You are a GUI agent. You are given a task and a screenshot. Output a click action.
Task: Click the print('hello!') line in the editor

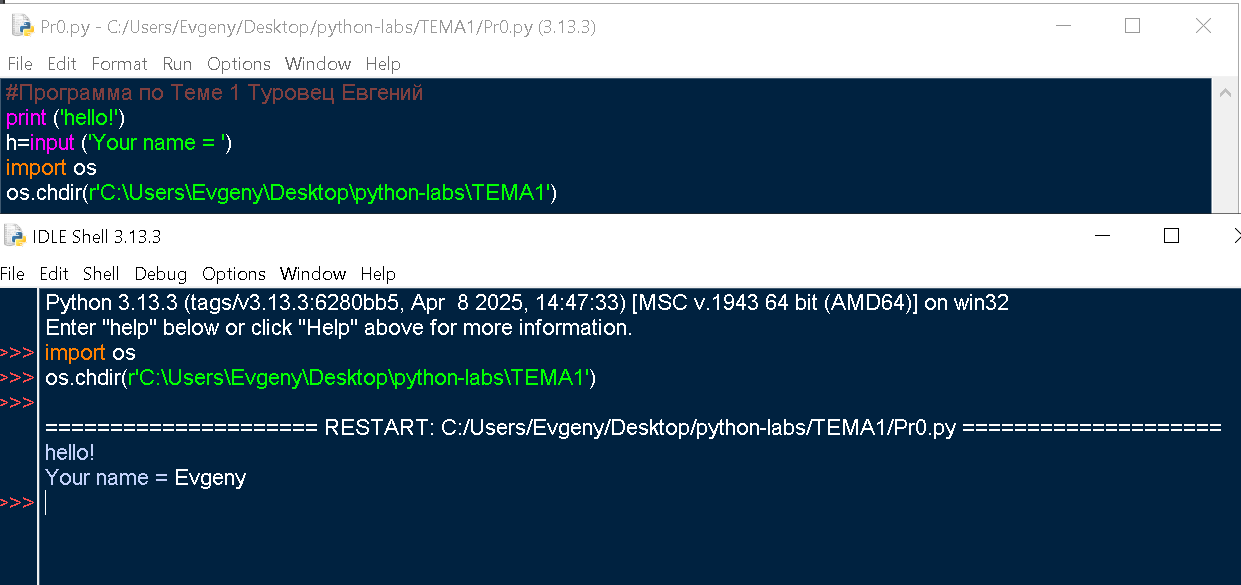pos(65,118)
